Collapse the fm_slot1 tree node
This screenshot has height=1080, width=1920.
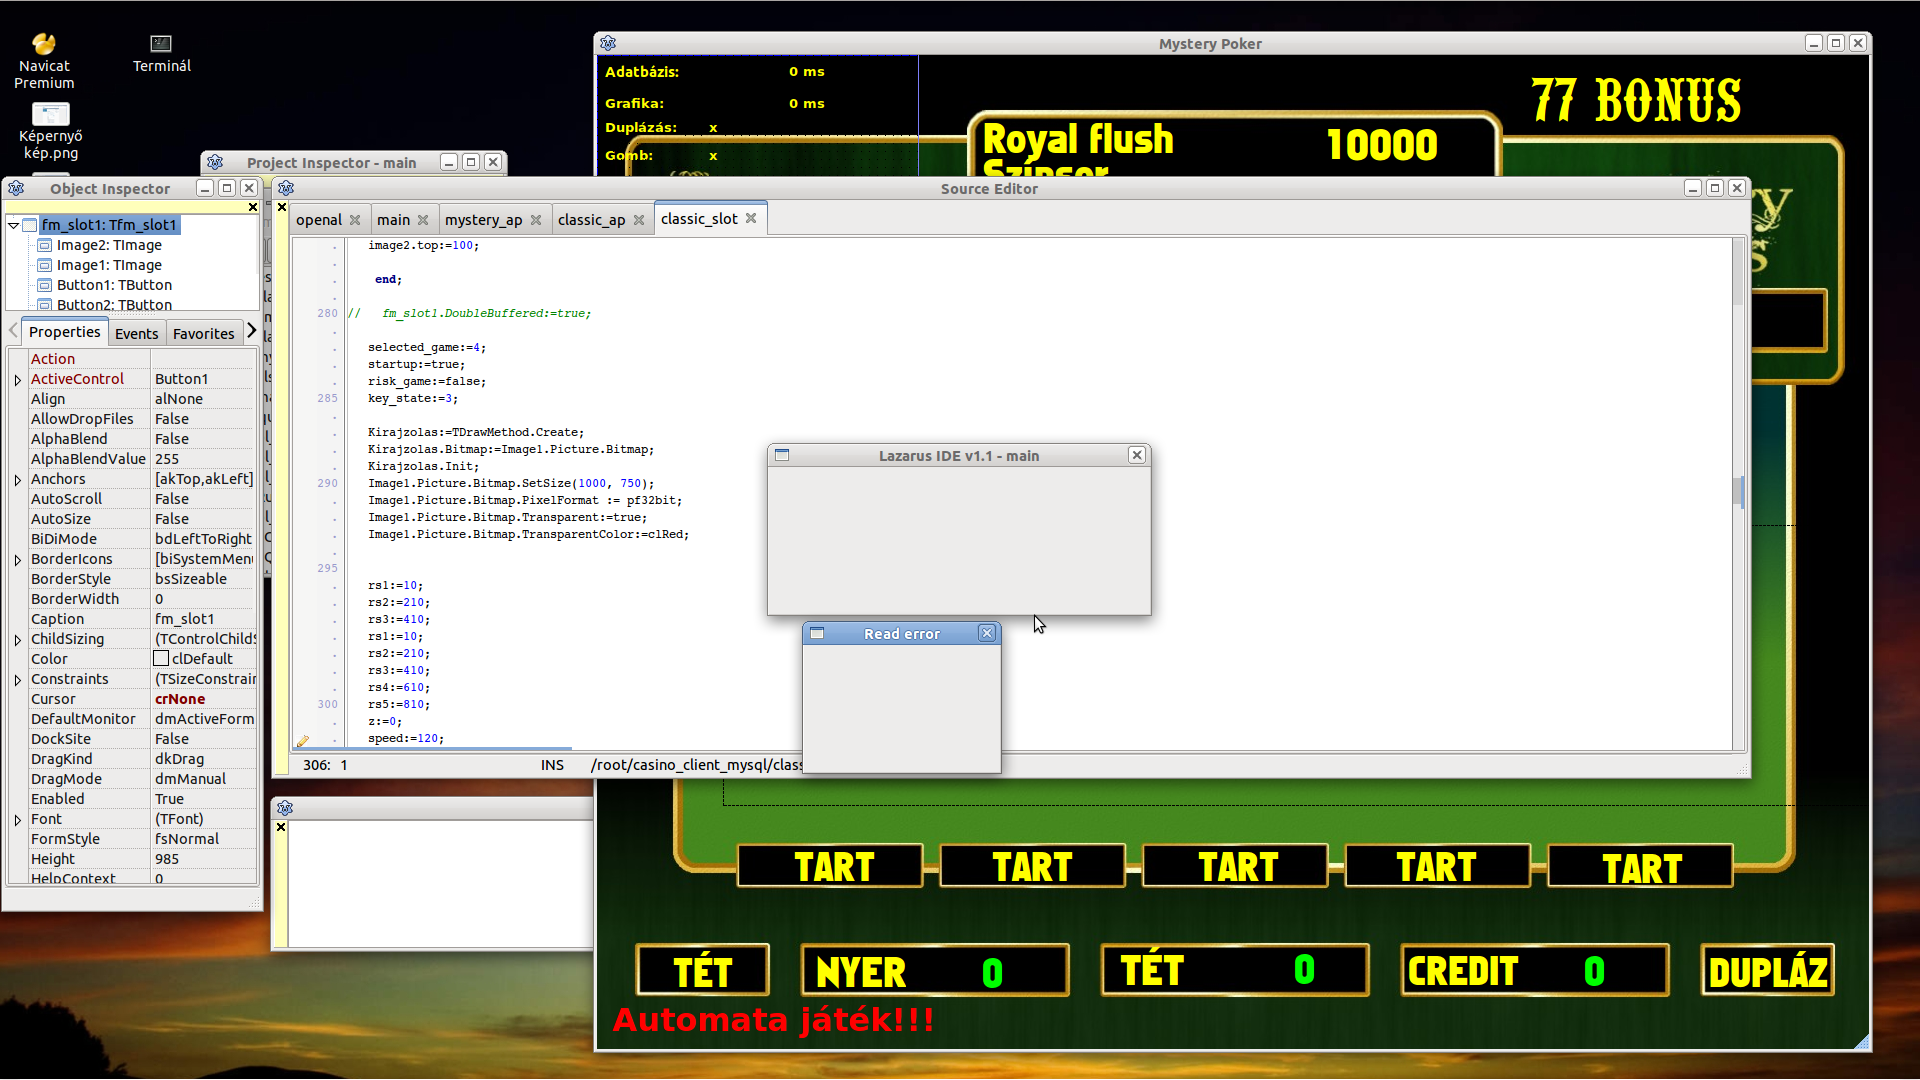[x=14, y=225]
